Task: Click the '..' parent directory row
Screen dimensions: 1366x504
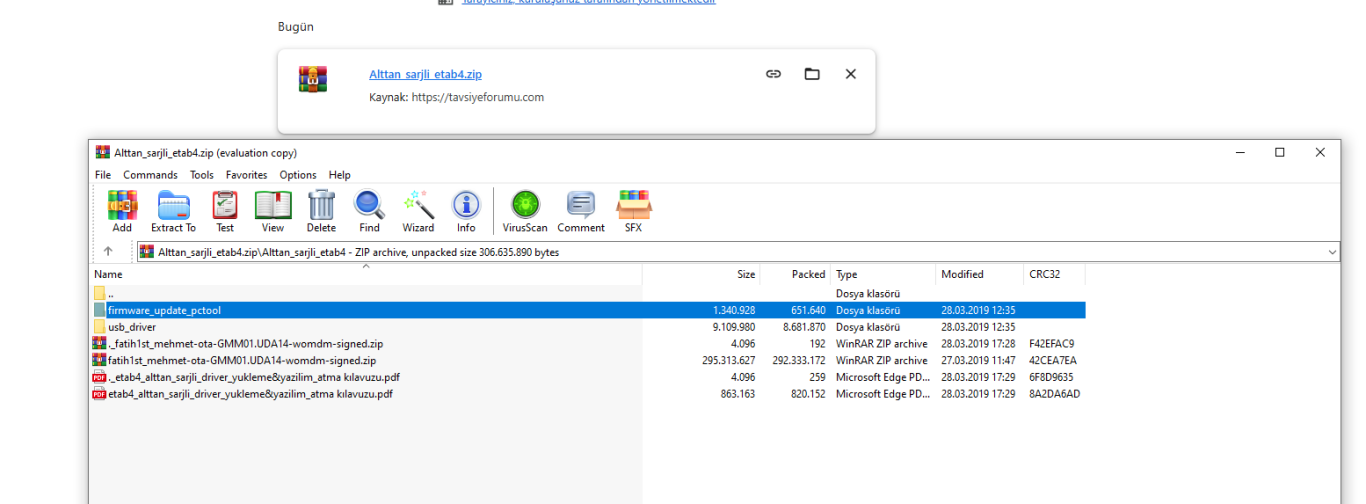Action: 589,293
